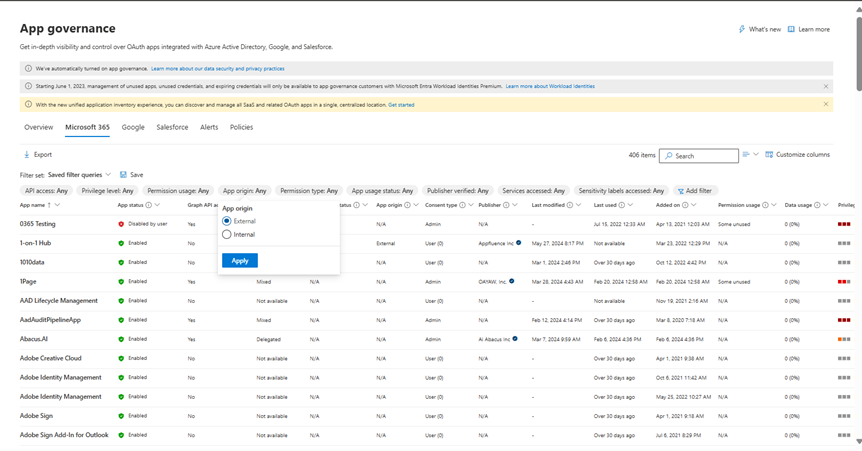Click the red disabled status icon for O365 Testing
The width and height of the screenshot is (862, 451).
pos(121,224)
